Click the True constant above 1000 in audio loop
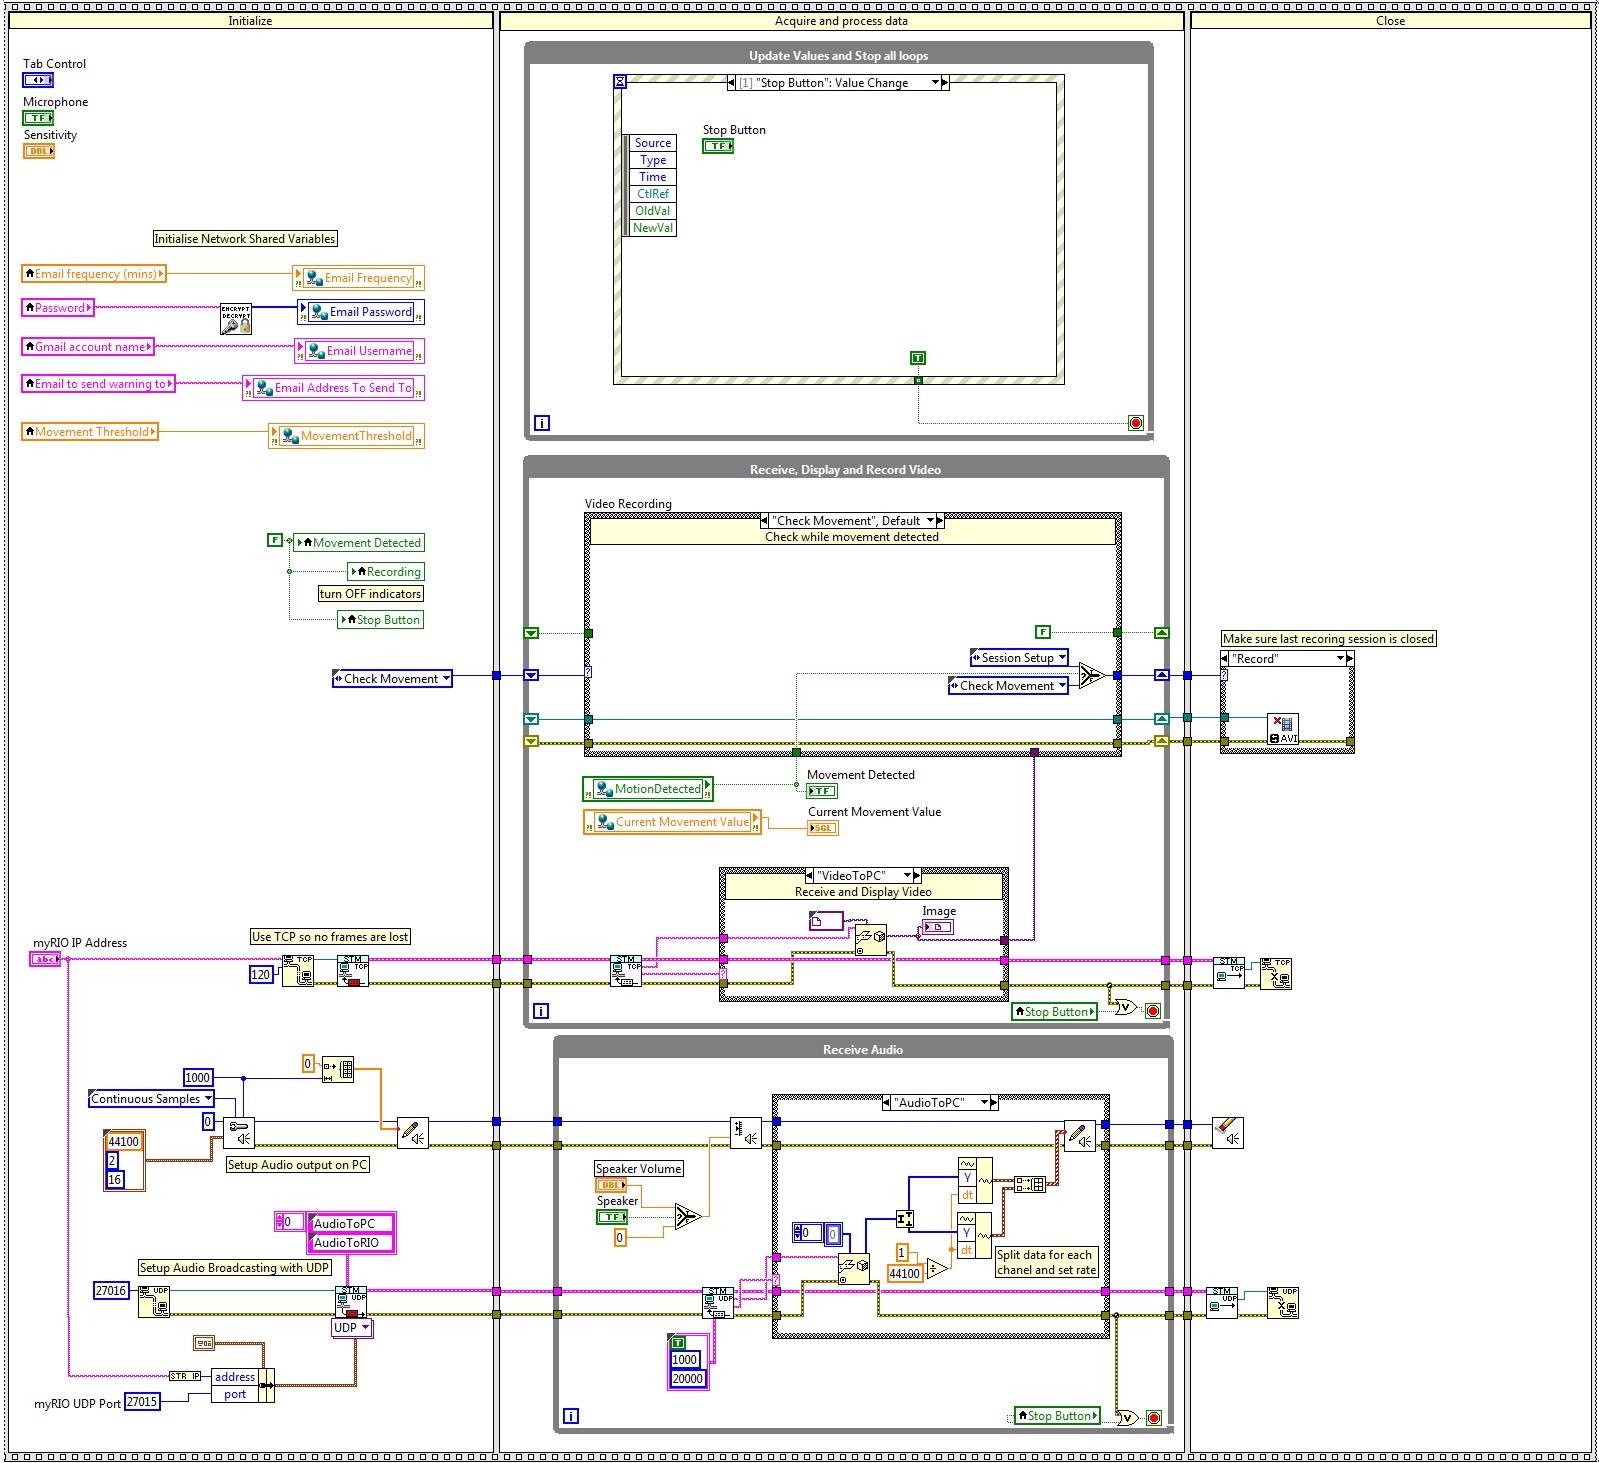 coord(678,1343)
